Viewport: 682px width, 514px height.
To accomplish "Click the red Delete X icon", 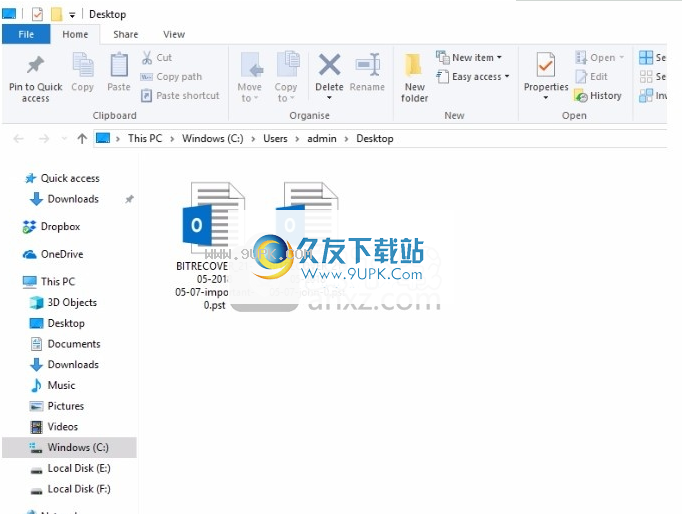I will click(x=329, y=64).
